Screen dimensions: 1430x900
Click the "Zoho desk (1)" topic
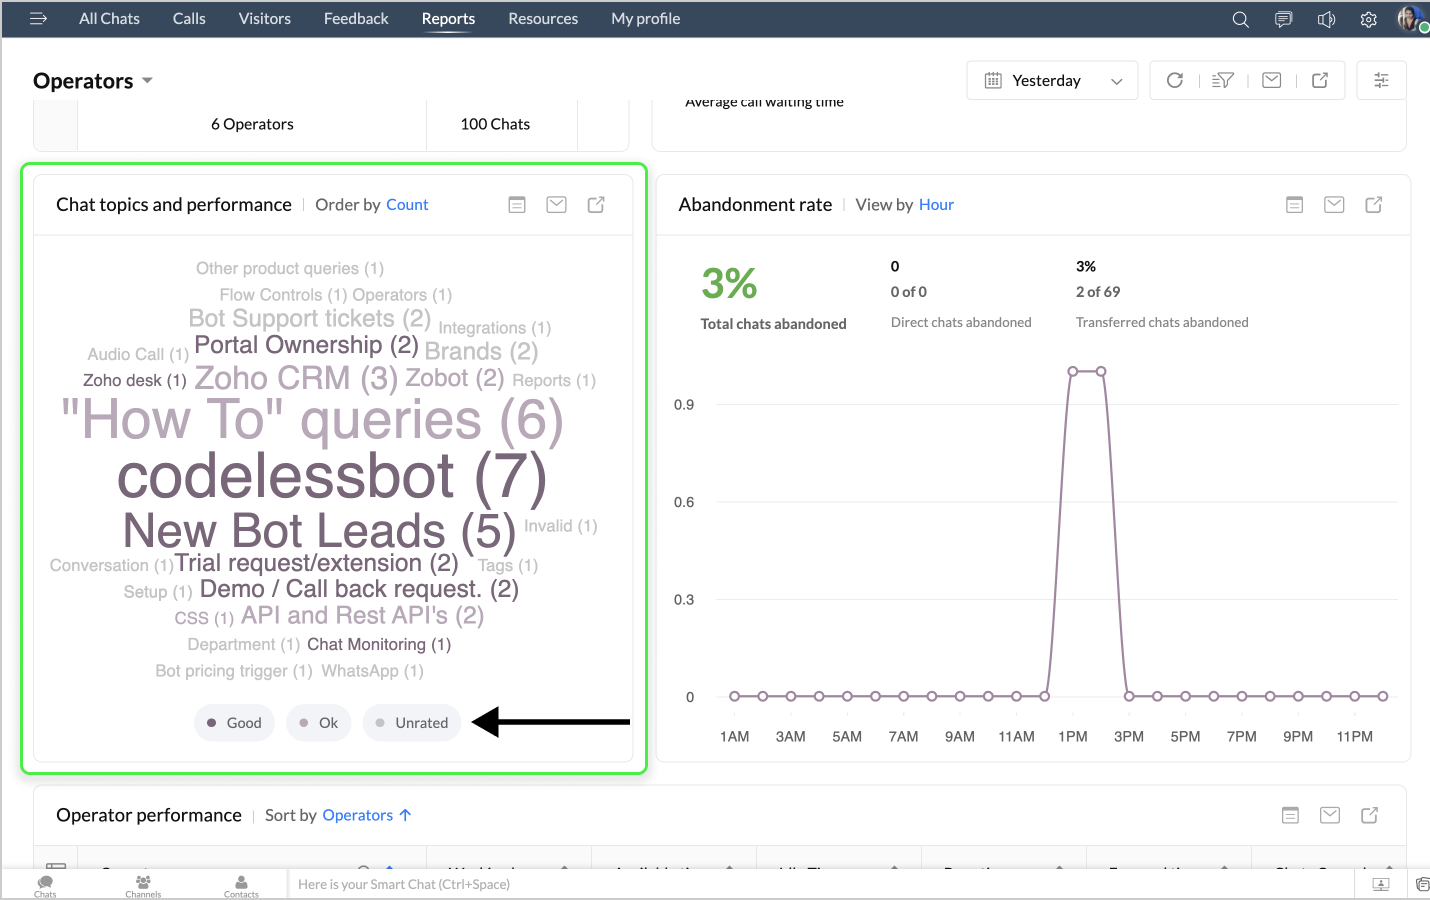pyautogui.click(x=135, y=380)
